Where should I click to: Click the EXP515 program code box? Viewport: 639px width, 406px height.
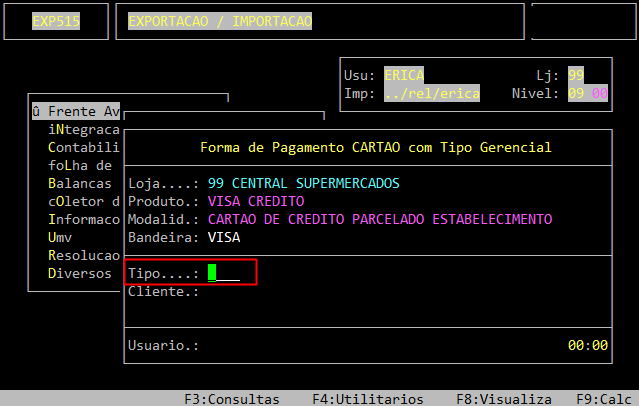tap(56, 21)
